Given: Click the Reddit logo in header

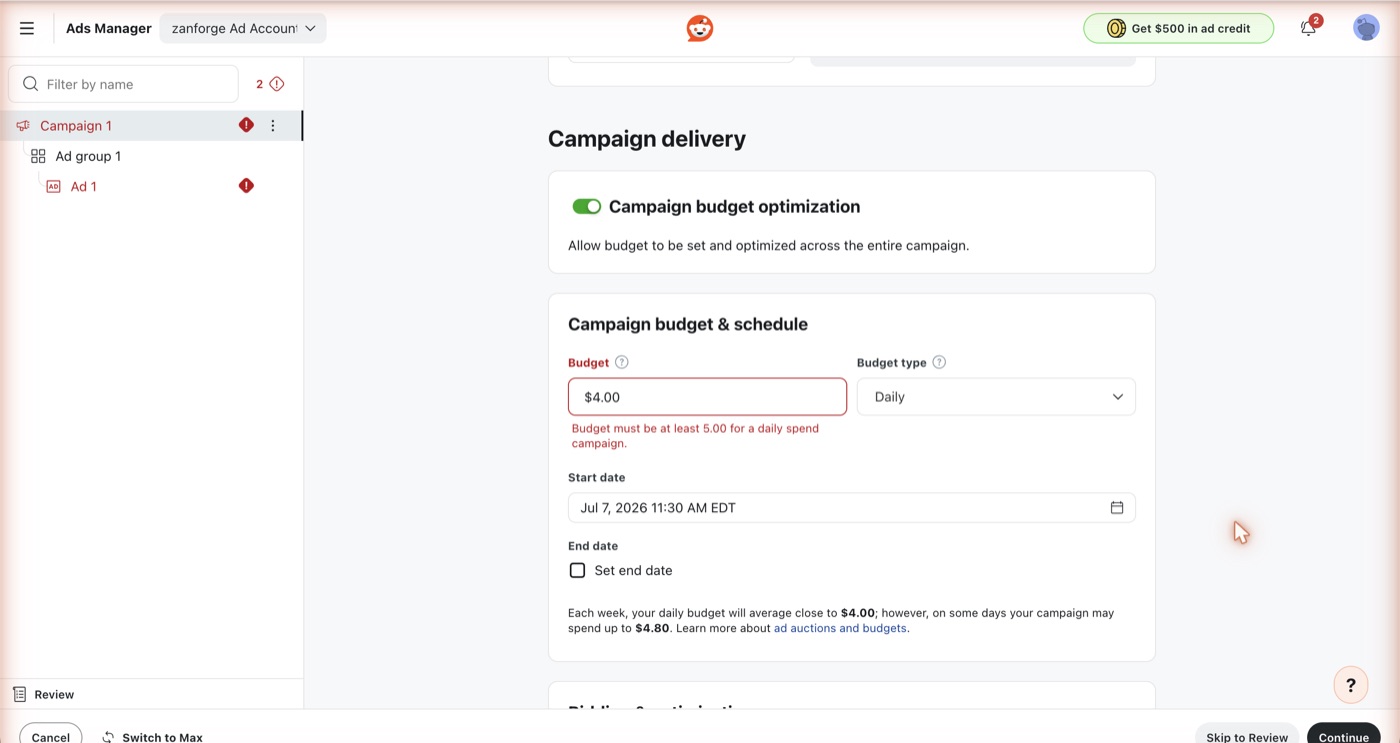Looking at the screenshot, I should point(700,28).
